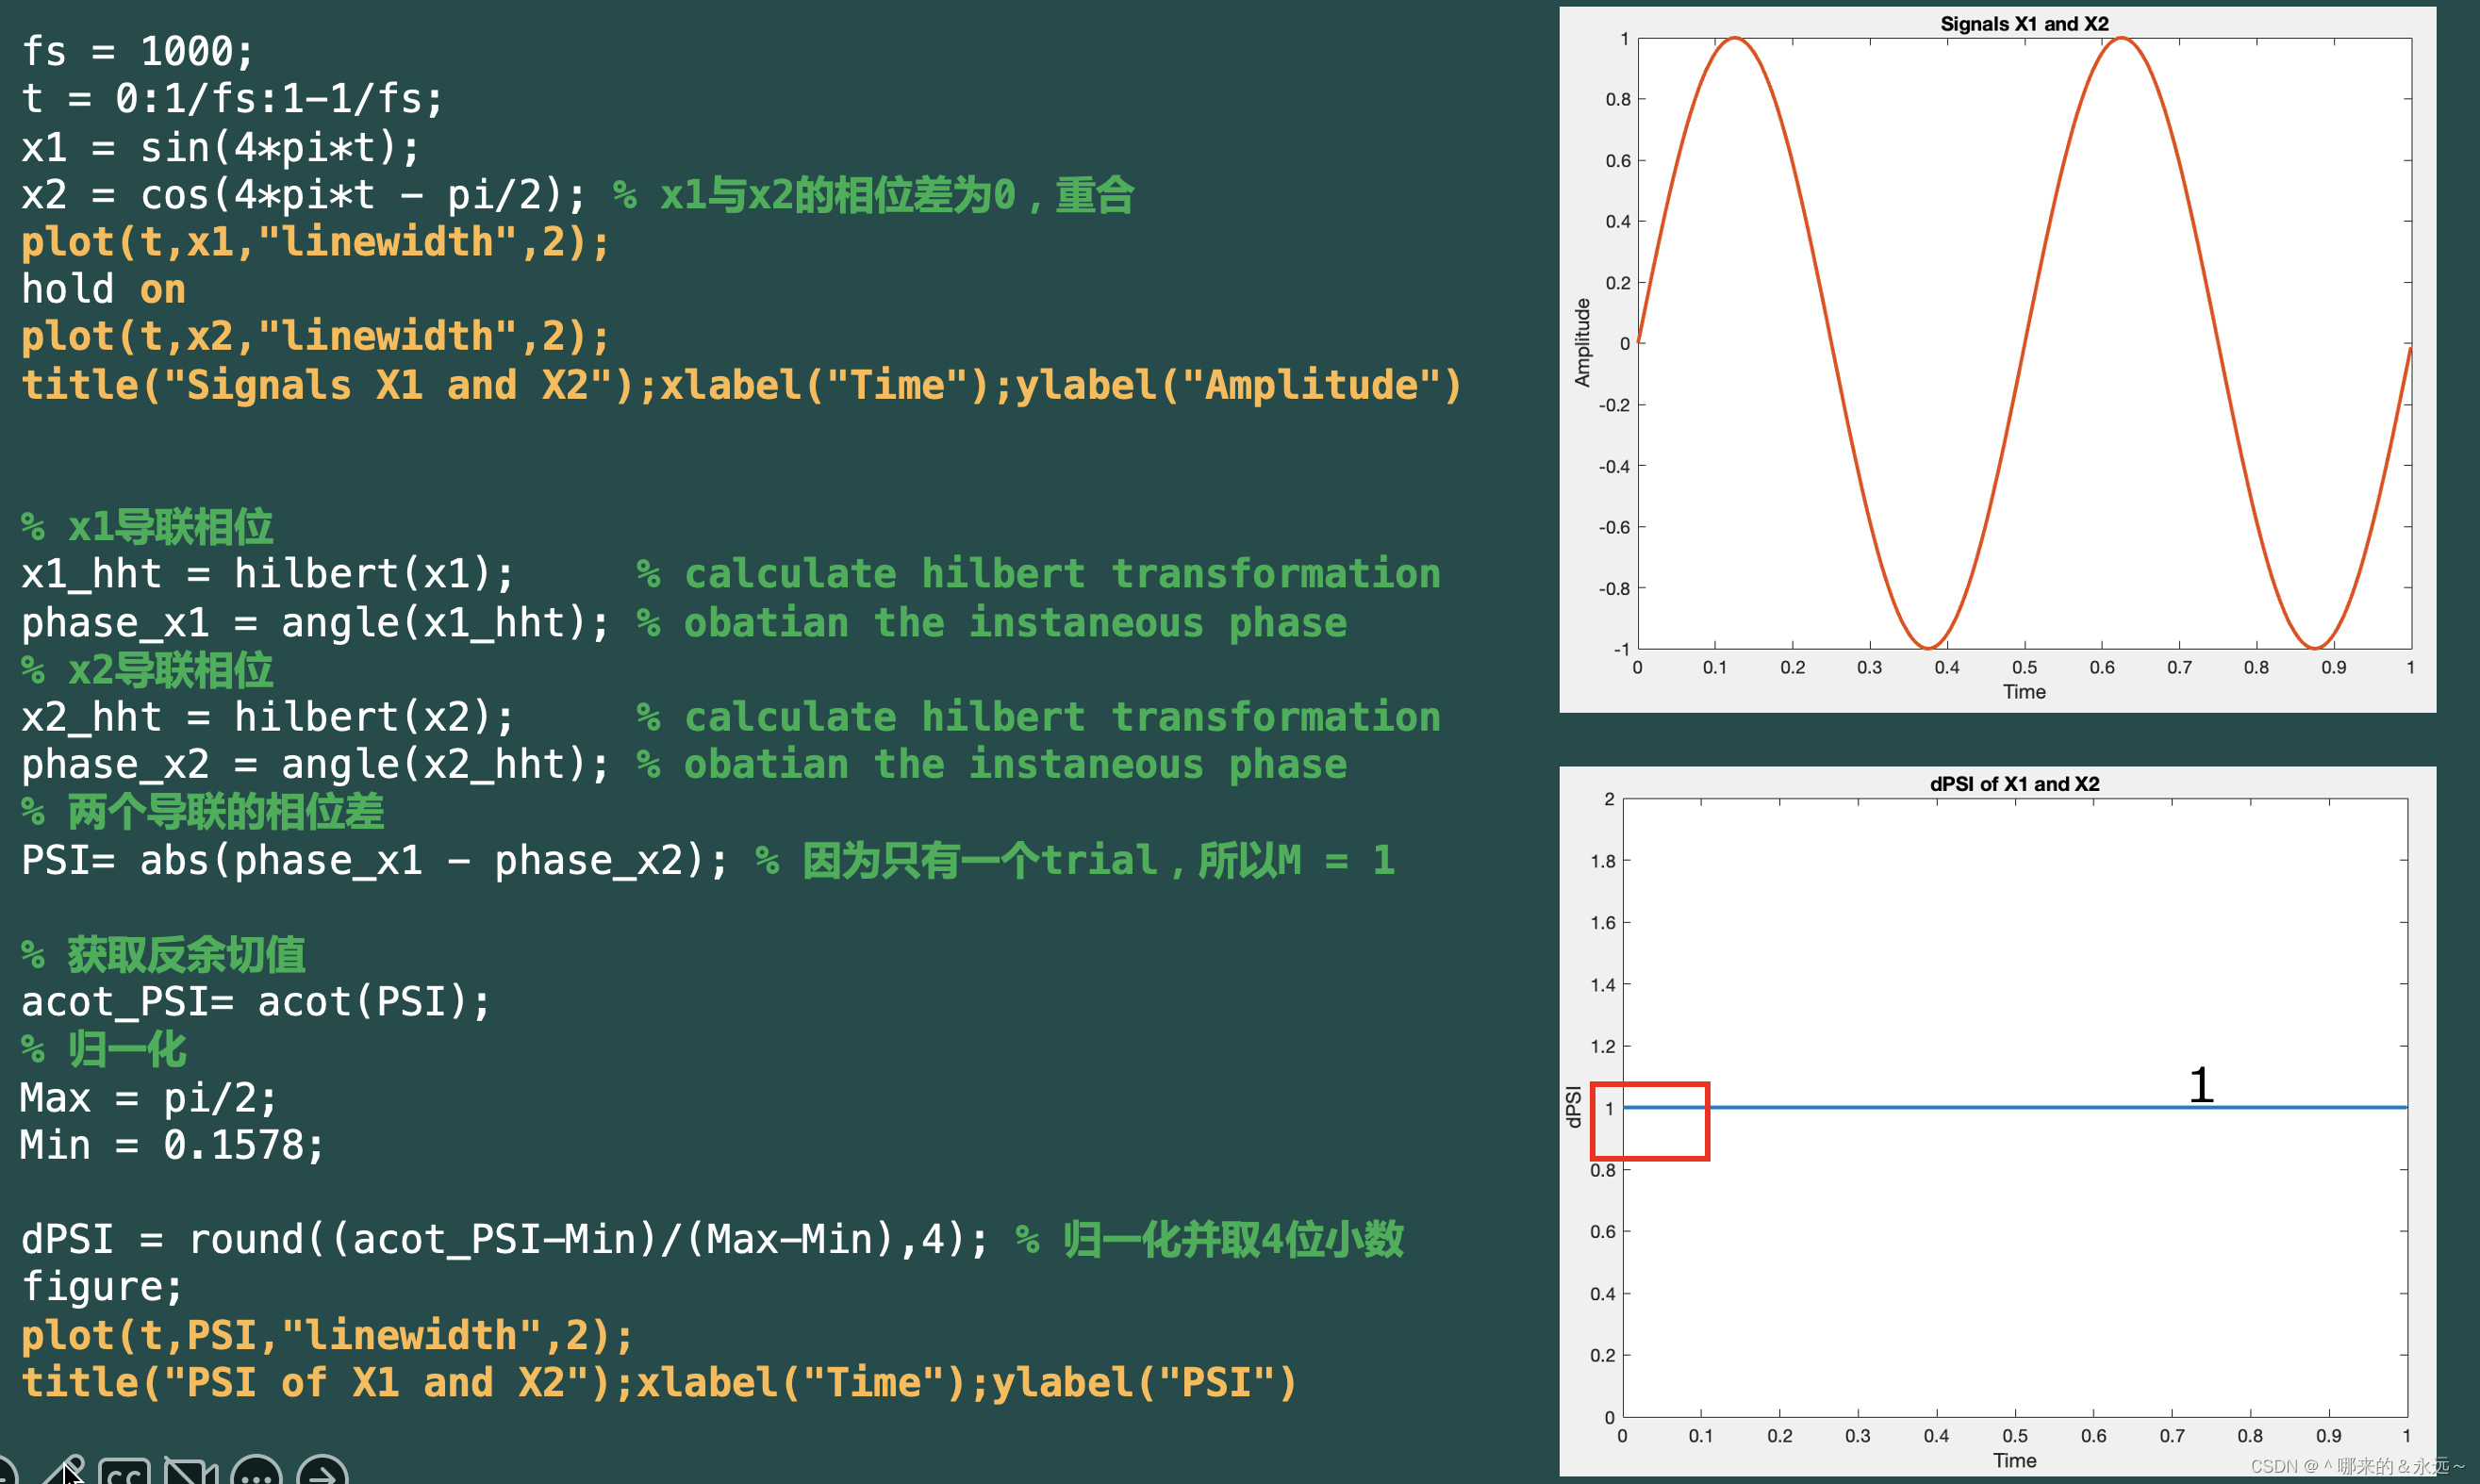Click the red highlight box on the dPSI plot
Image resolution: width=2480 pixels, height=1484 pixels.
pyautogui.click(x=1651, y=1121)
